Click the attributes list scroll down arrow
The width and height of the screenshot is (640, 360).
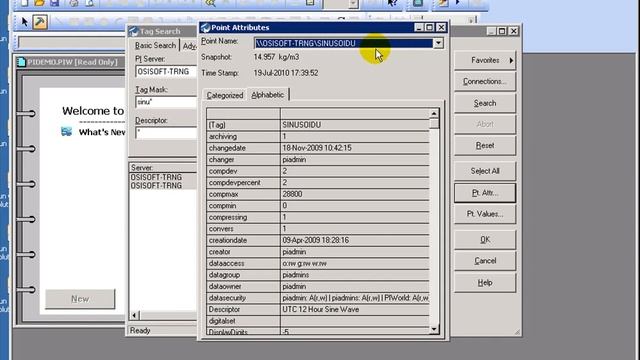pyautogui.click(x=434, y=329)
